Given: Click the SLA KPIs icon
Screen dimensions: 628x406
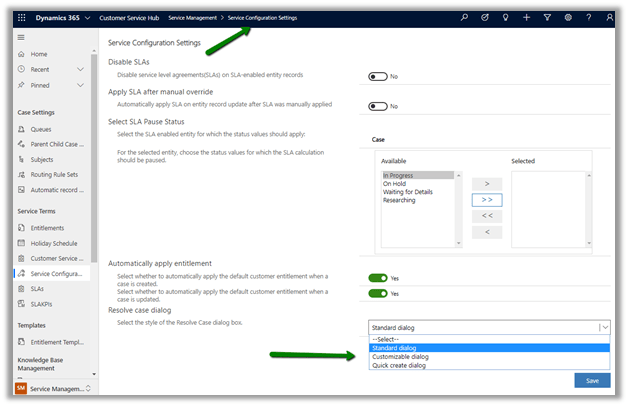Looking at the screenshot, I should point(22,304).
